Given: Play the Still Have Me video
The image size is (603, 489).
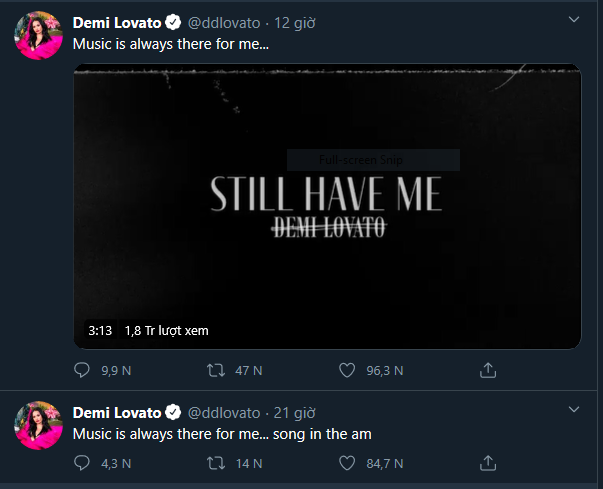Looking at the screenshot, I should 327,205.
